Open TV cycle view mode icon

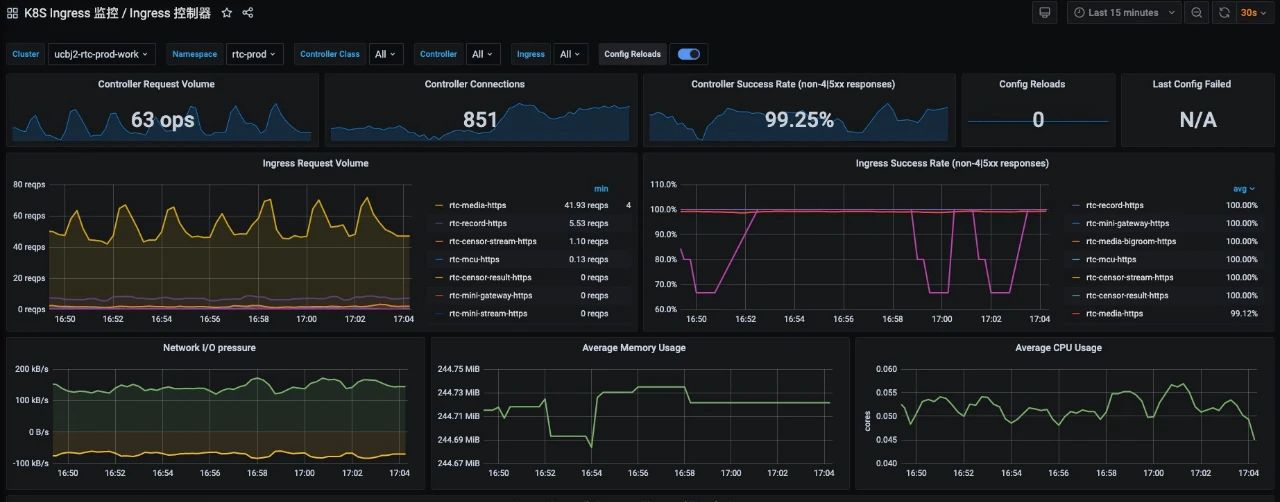(x=1045, y=13)
